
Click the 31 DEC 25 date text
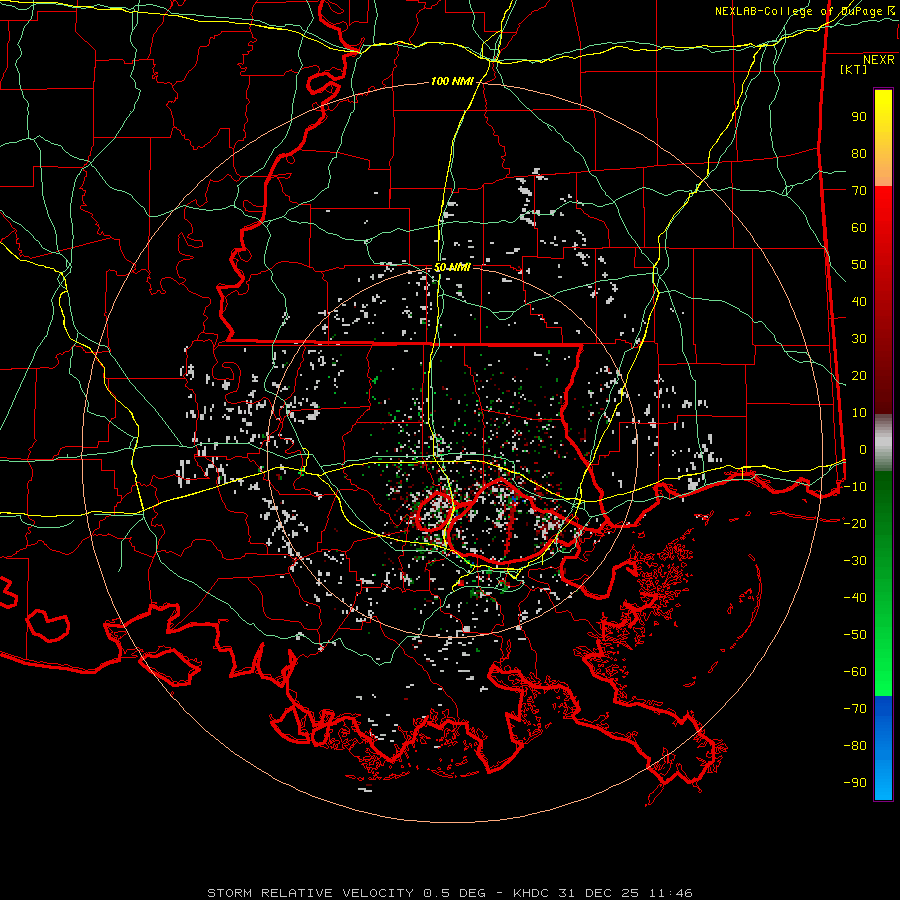click(x=599, y=893)
